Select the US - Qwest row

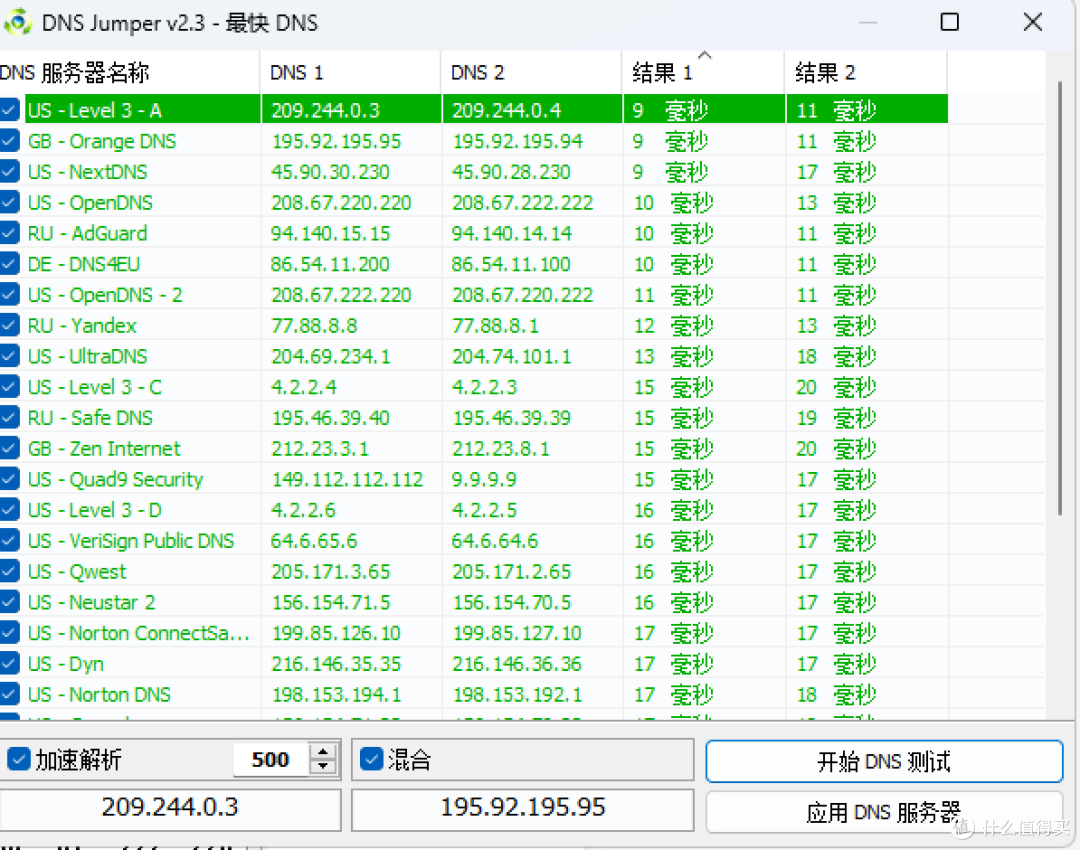(474, 572)
